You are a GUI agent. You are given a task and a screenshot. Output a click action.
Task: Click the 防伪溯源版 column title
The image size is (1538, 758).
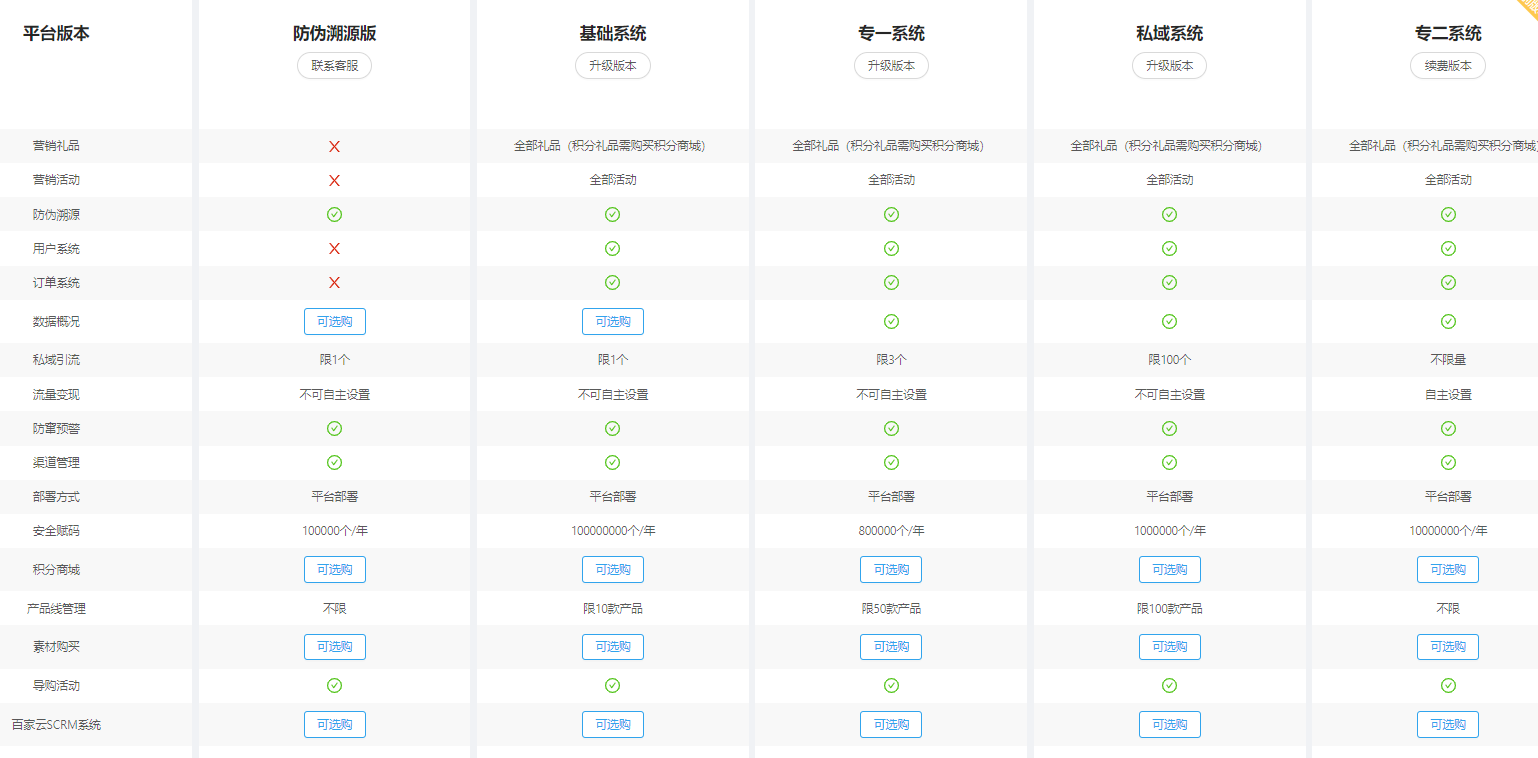click(x=335, y=34)
